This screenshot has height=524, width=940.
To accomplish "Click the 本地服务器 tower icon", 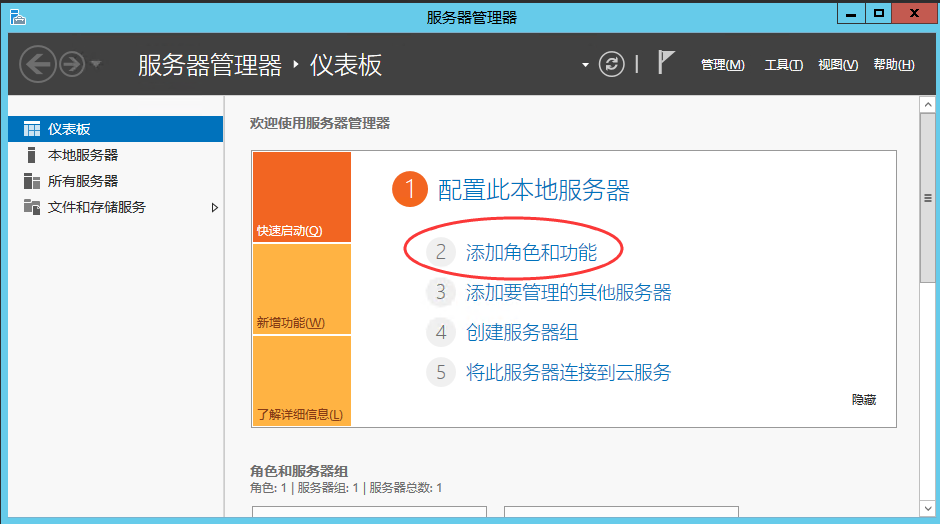I will pyautogui.click(x=31, y=155).
